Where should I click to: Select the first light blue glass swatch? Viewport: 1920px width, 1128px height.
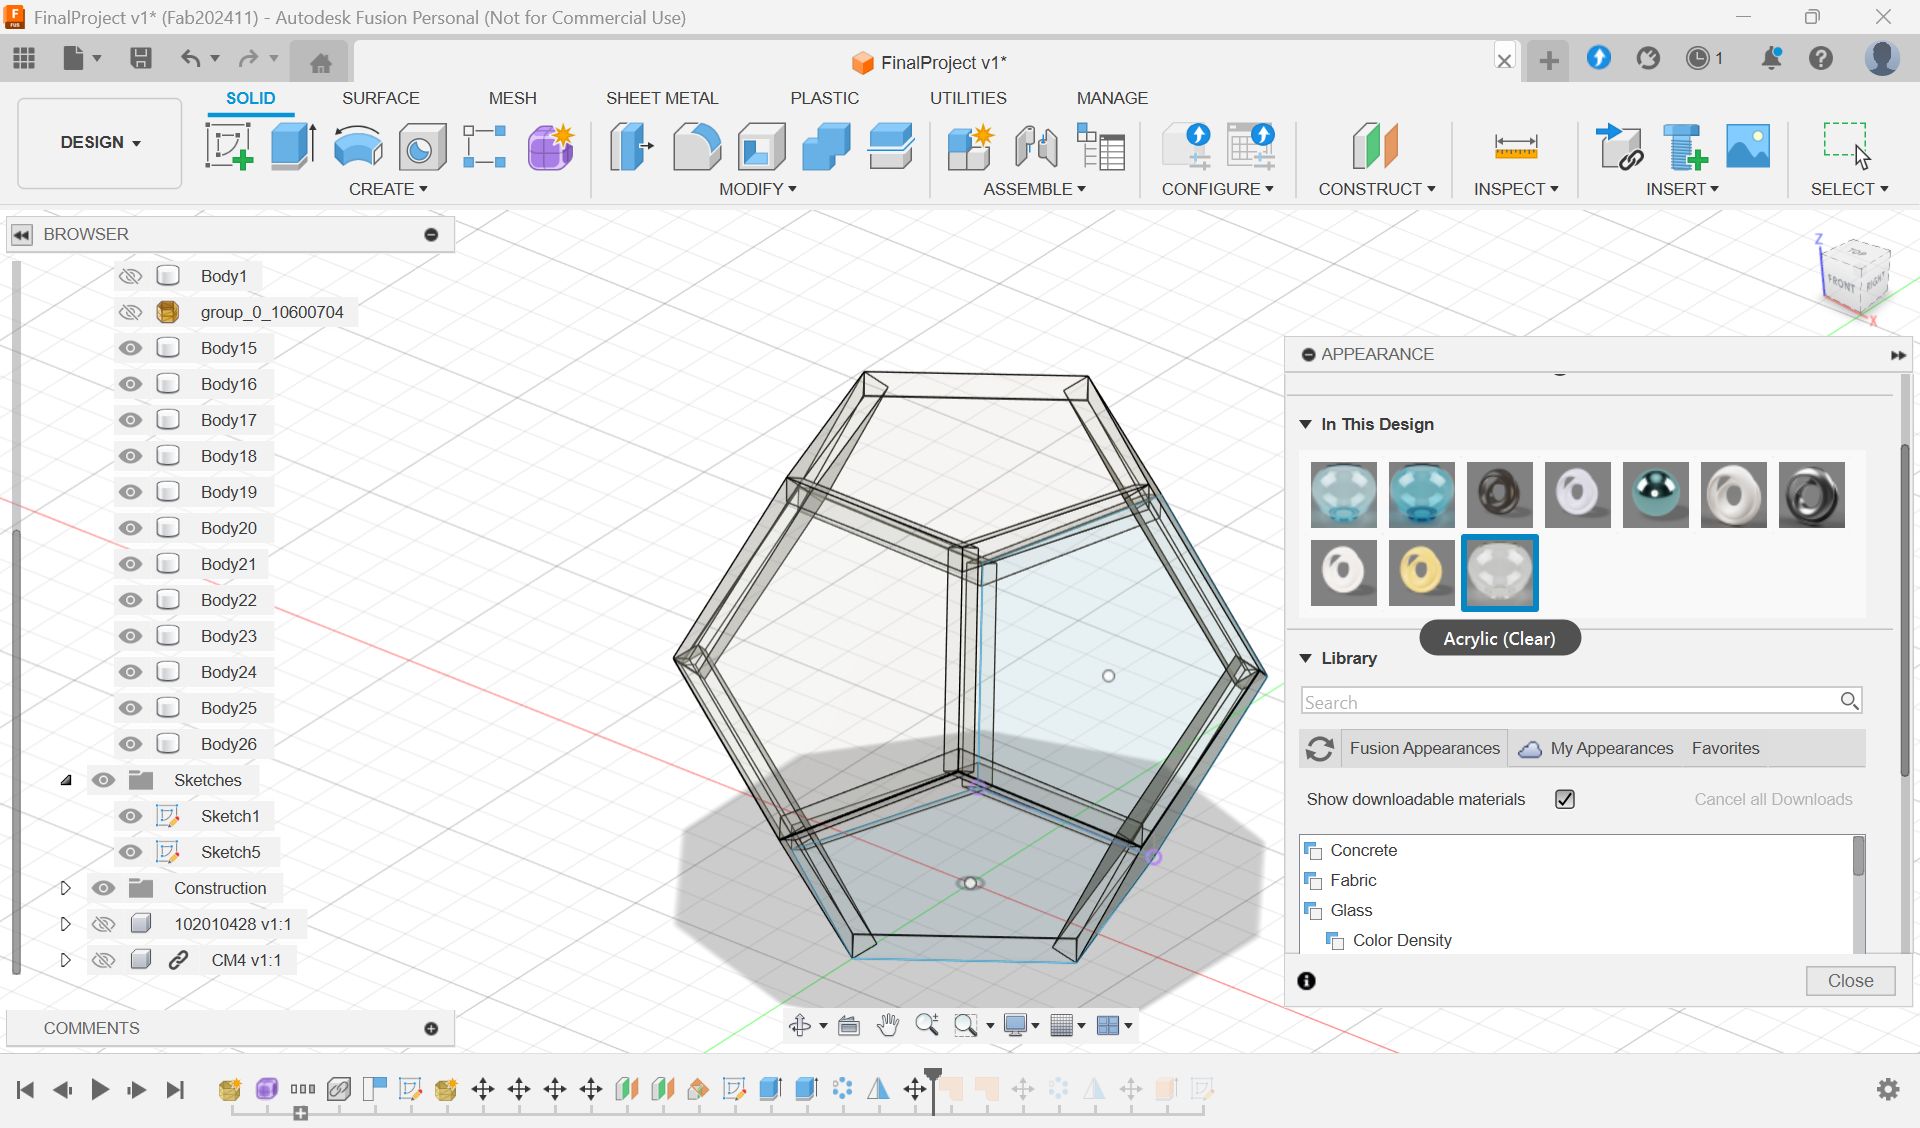tap(1343, 495)
